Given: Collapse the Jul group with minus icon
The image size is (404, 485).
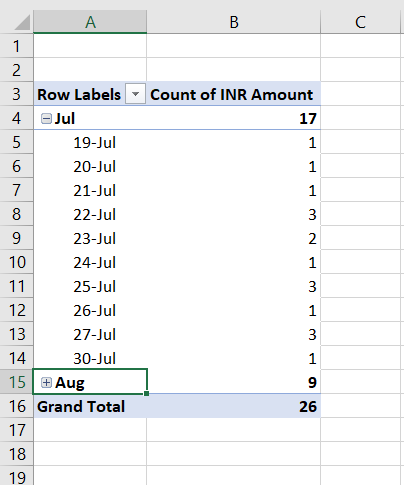Looking at the screenshot, I should tap(46, 119).
